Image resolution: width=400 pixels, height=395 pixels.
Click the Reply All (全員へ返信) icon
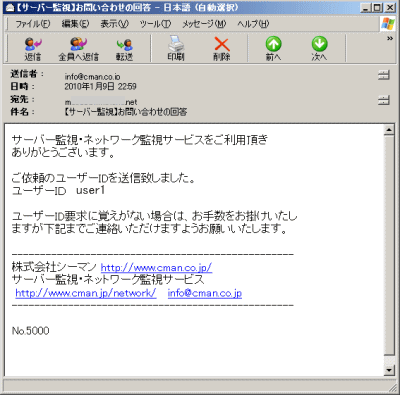(79, 49)
